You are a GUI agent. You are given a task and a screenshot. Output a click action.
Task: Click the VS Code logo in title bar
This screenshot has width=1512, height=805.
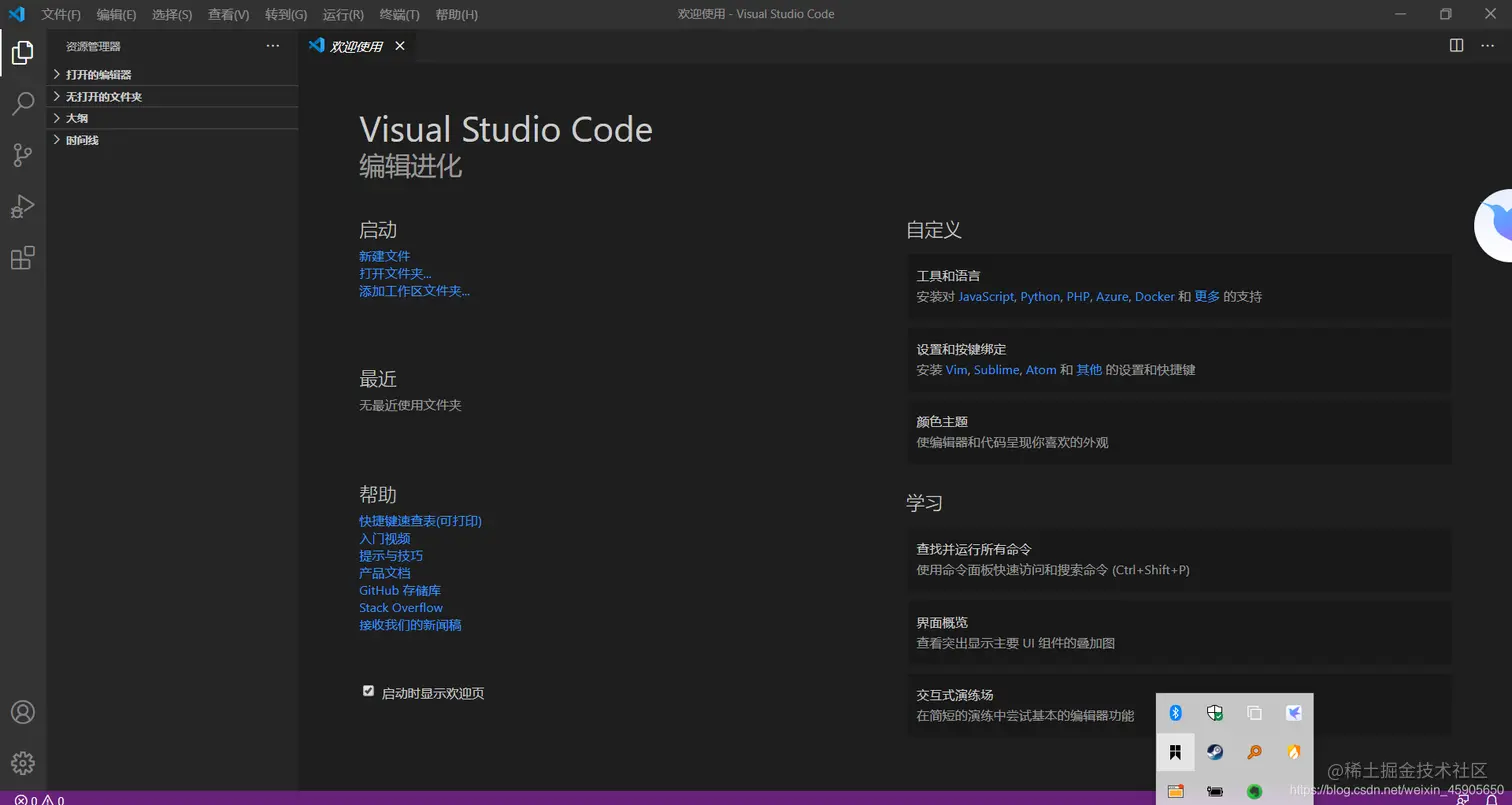click(x=17, y=14)
